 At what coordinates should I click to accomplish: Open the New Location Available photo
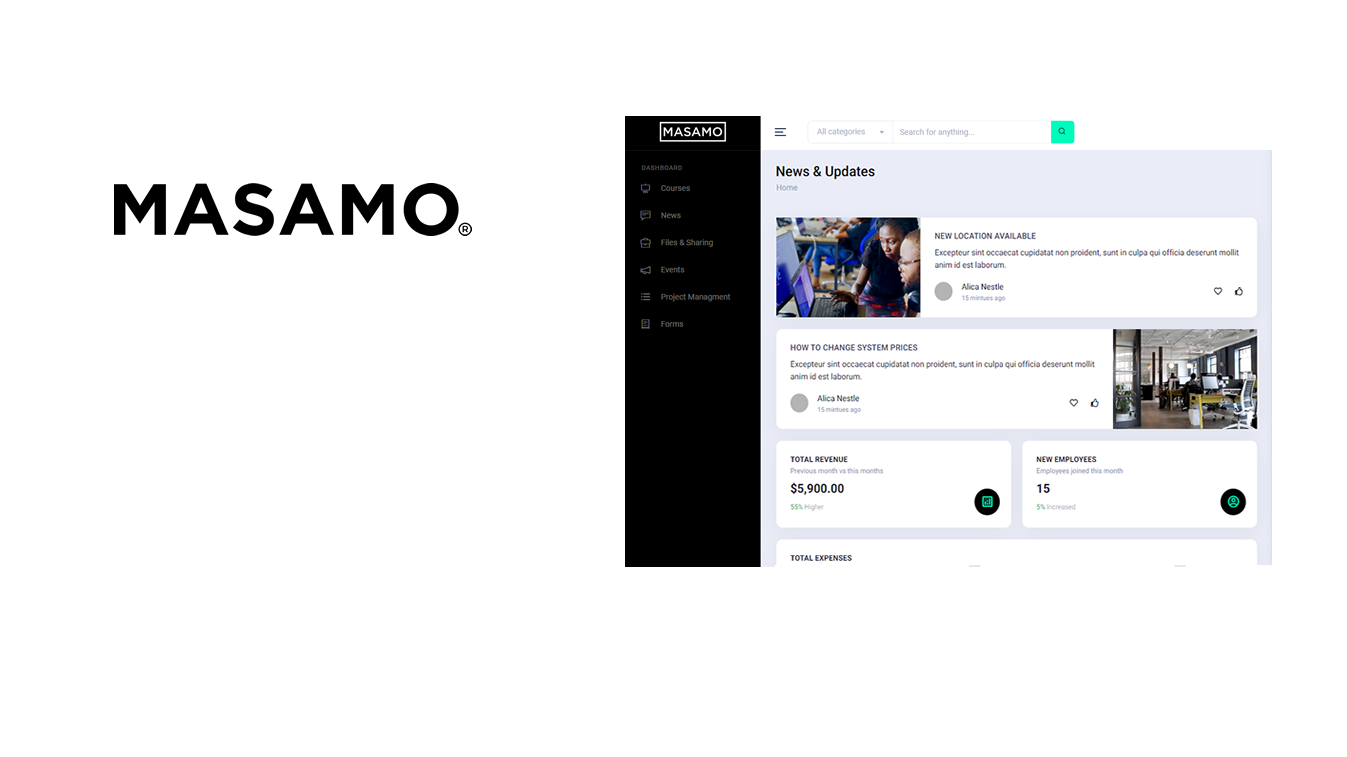click(848, 267)
